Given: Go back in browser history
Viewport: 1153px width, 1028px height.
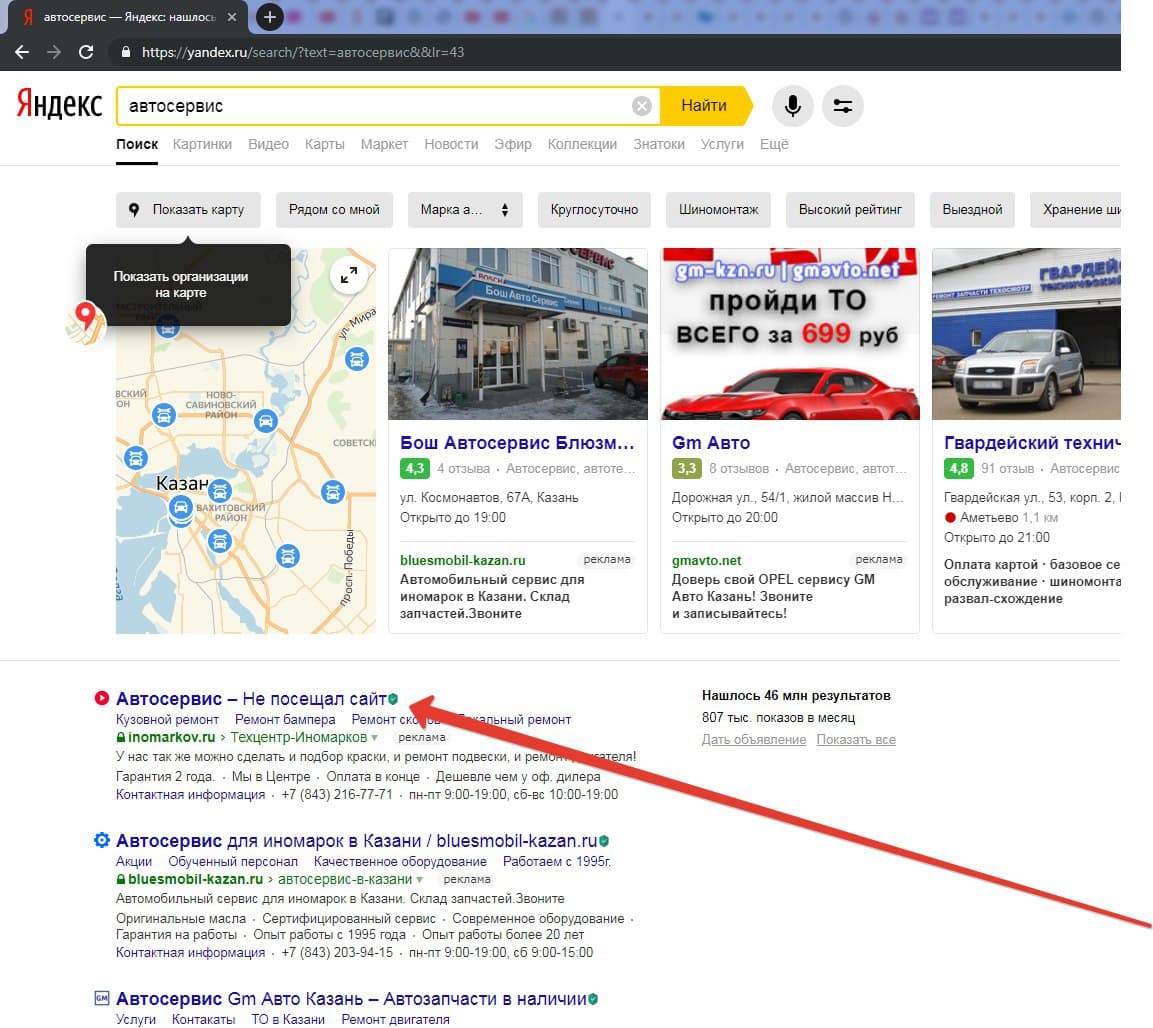Looking at the screenshot, I should pos(22,52).
